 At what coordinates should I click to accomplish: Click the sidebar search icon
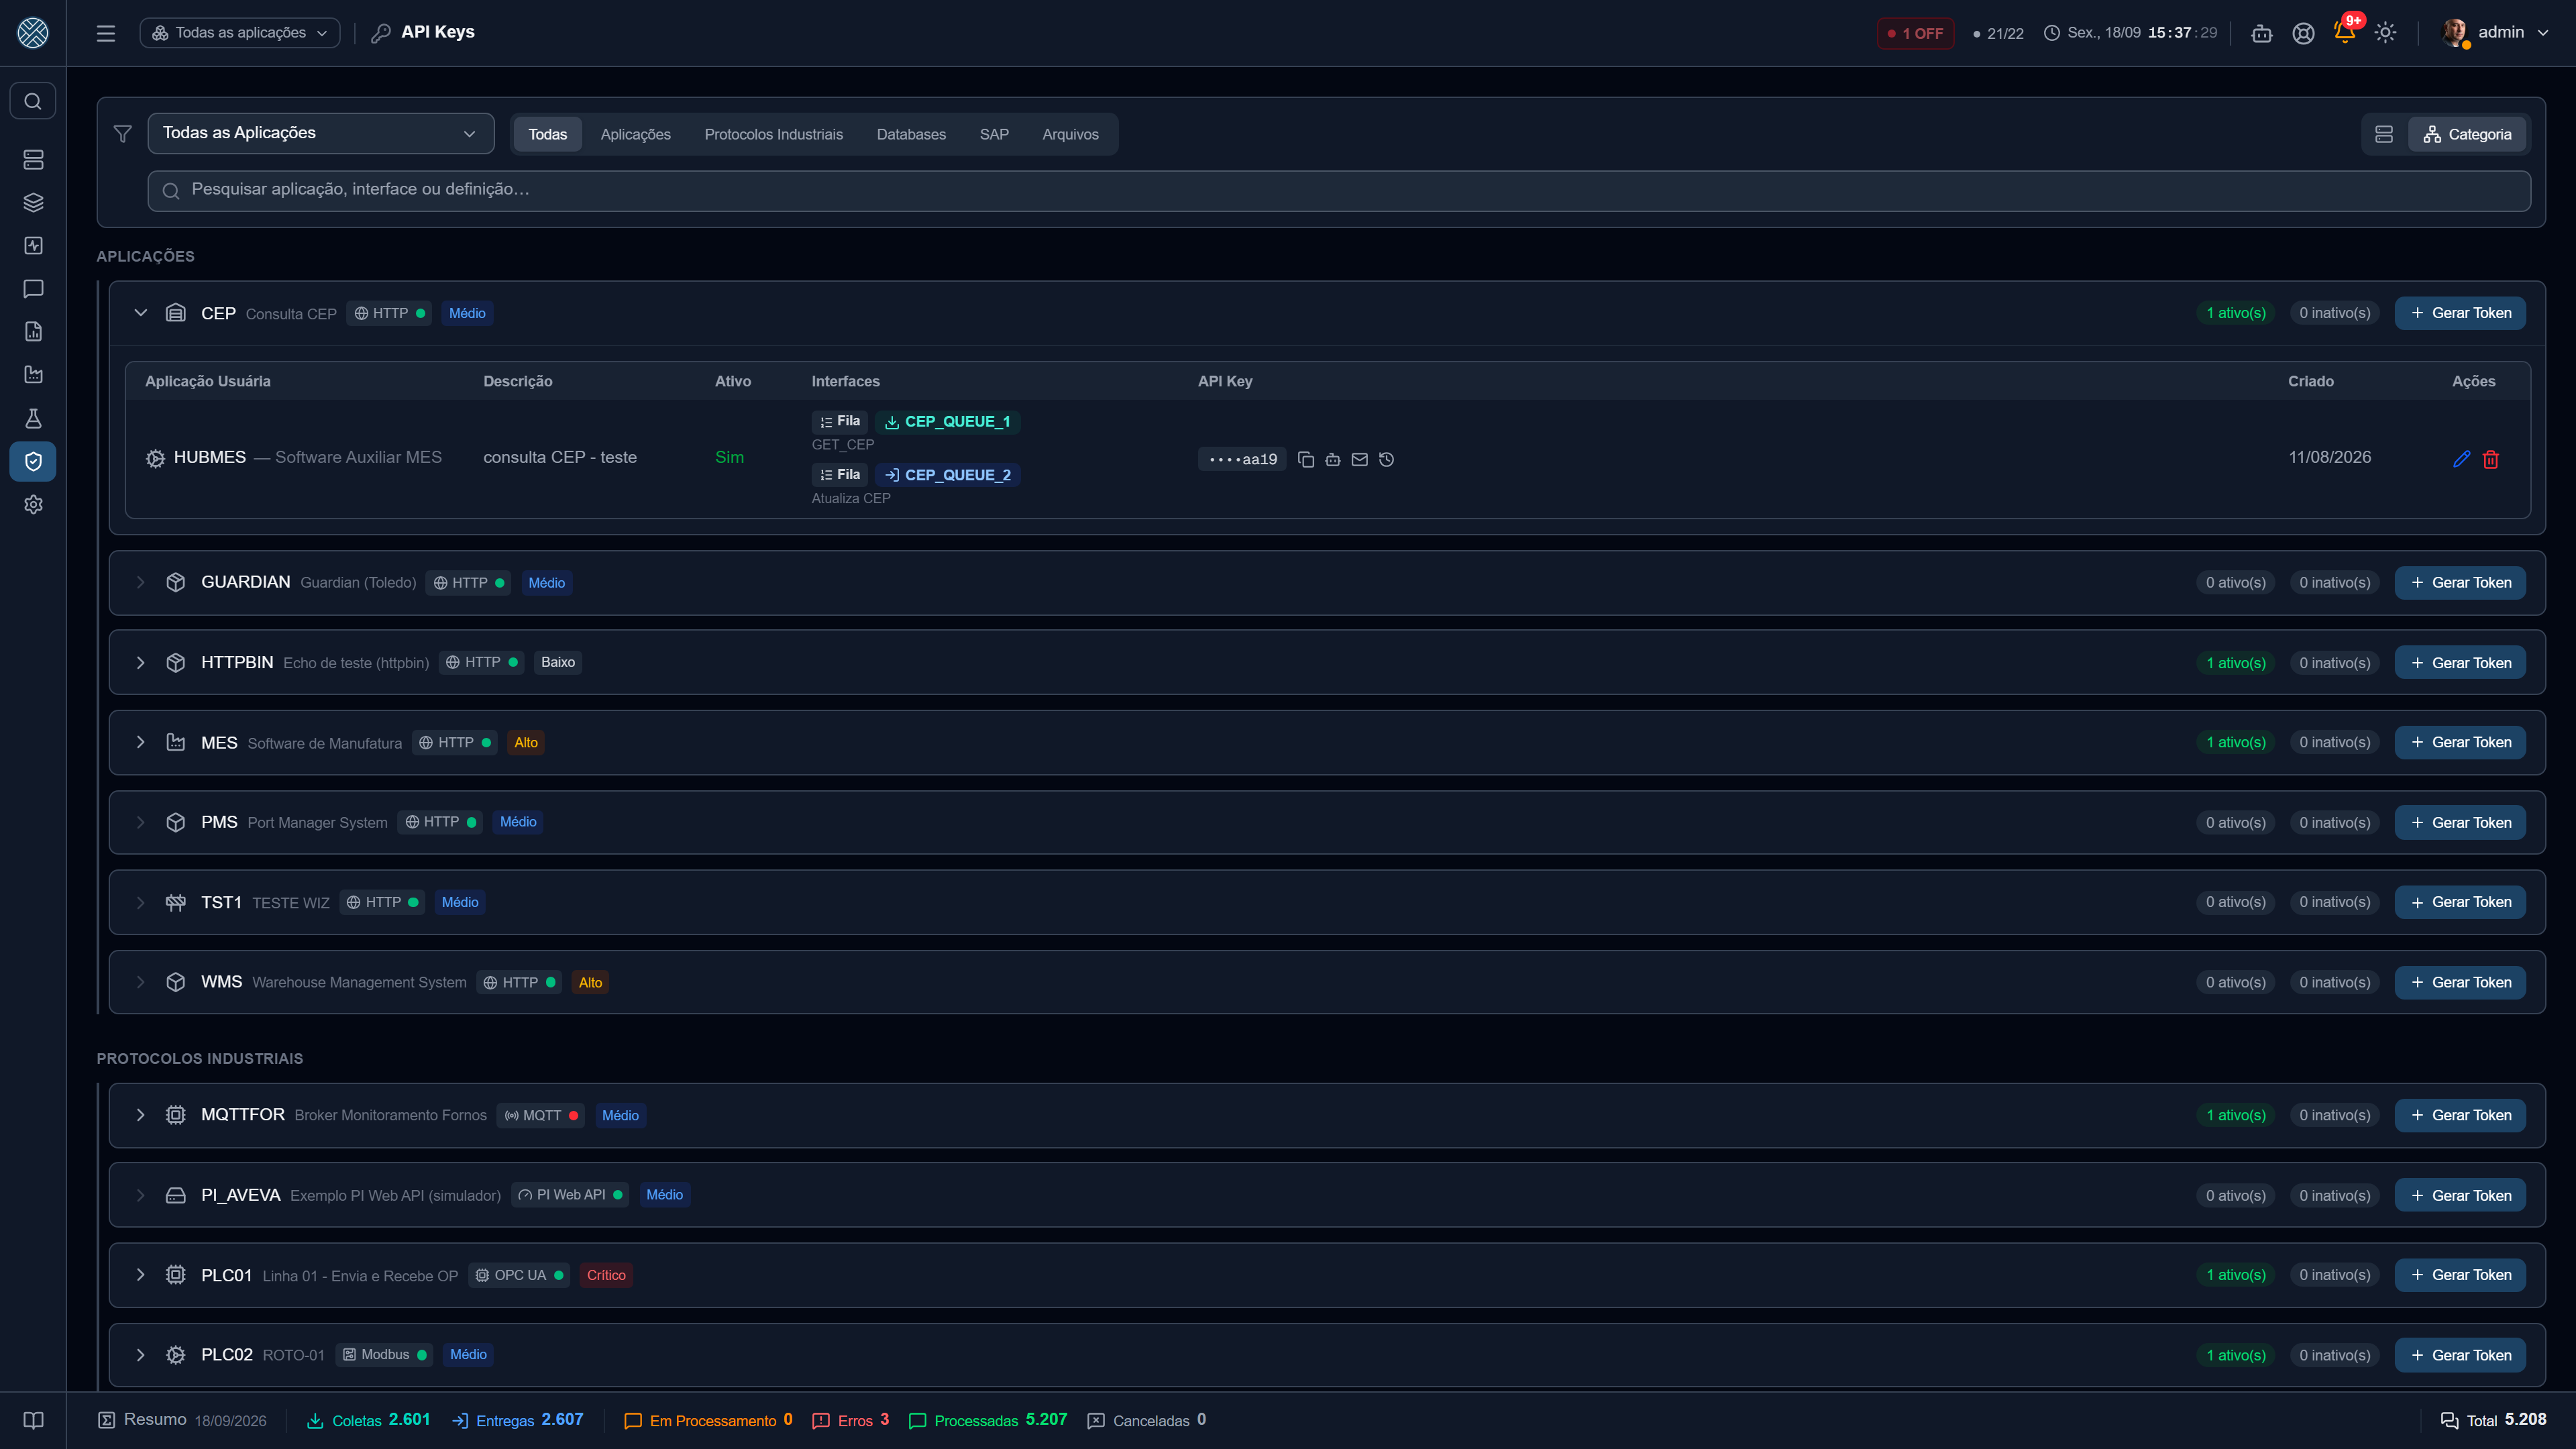[x=33, y=101]
